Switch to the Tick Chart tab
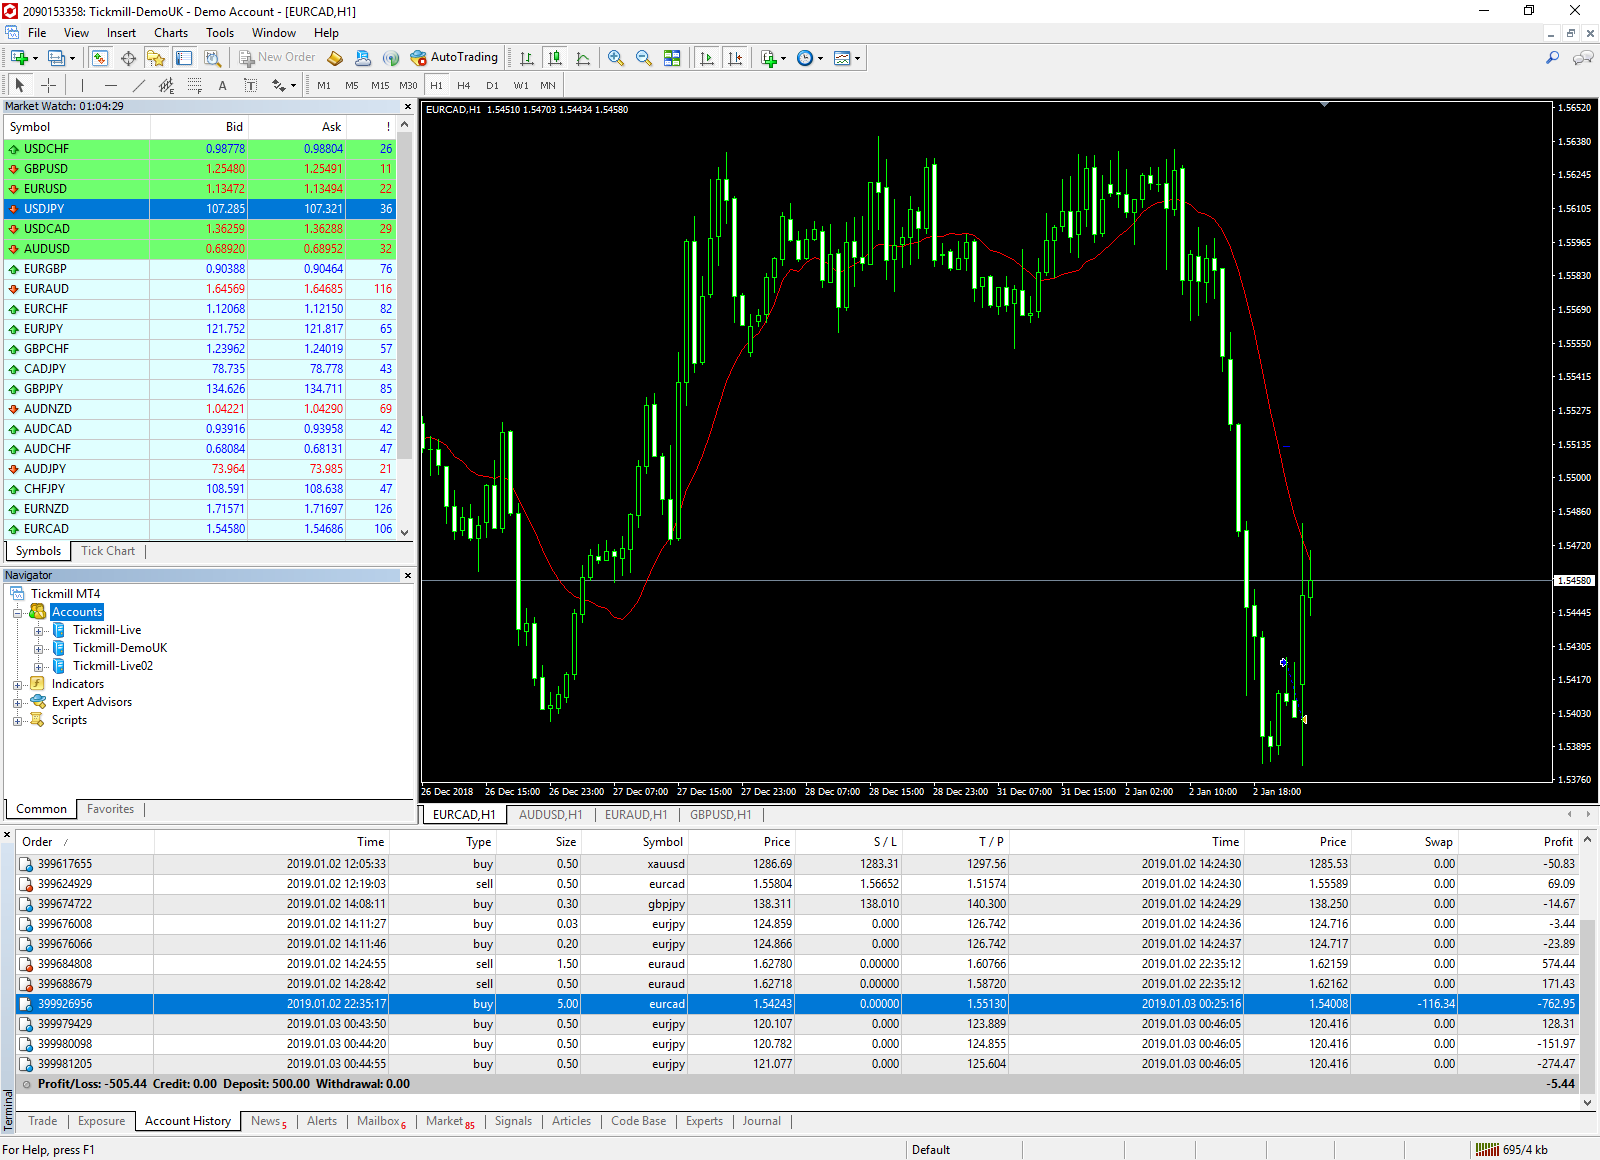This screenshot has width=1600, height=1160. [x=108, y=551]
